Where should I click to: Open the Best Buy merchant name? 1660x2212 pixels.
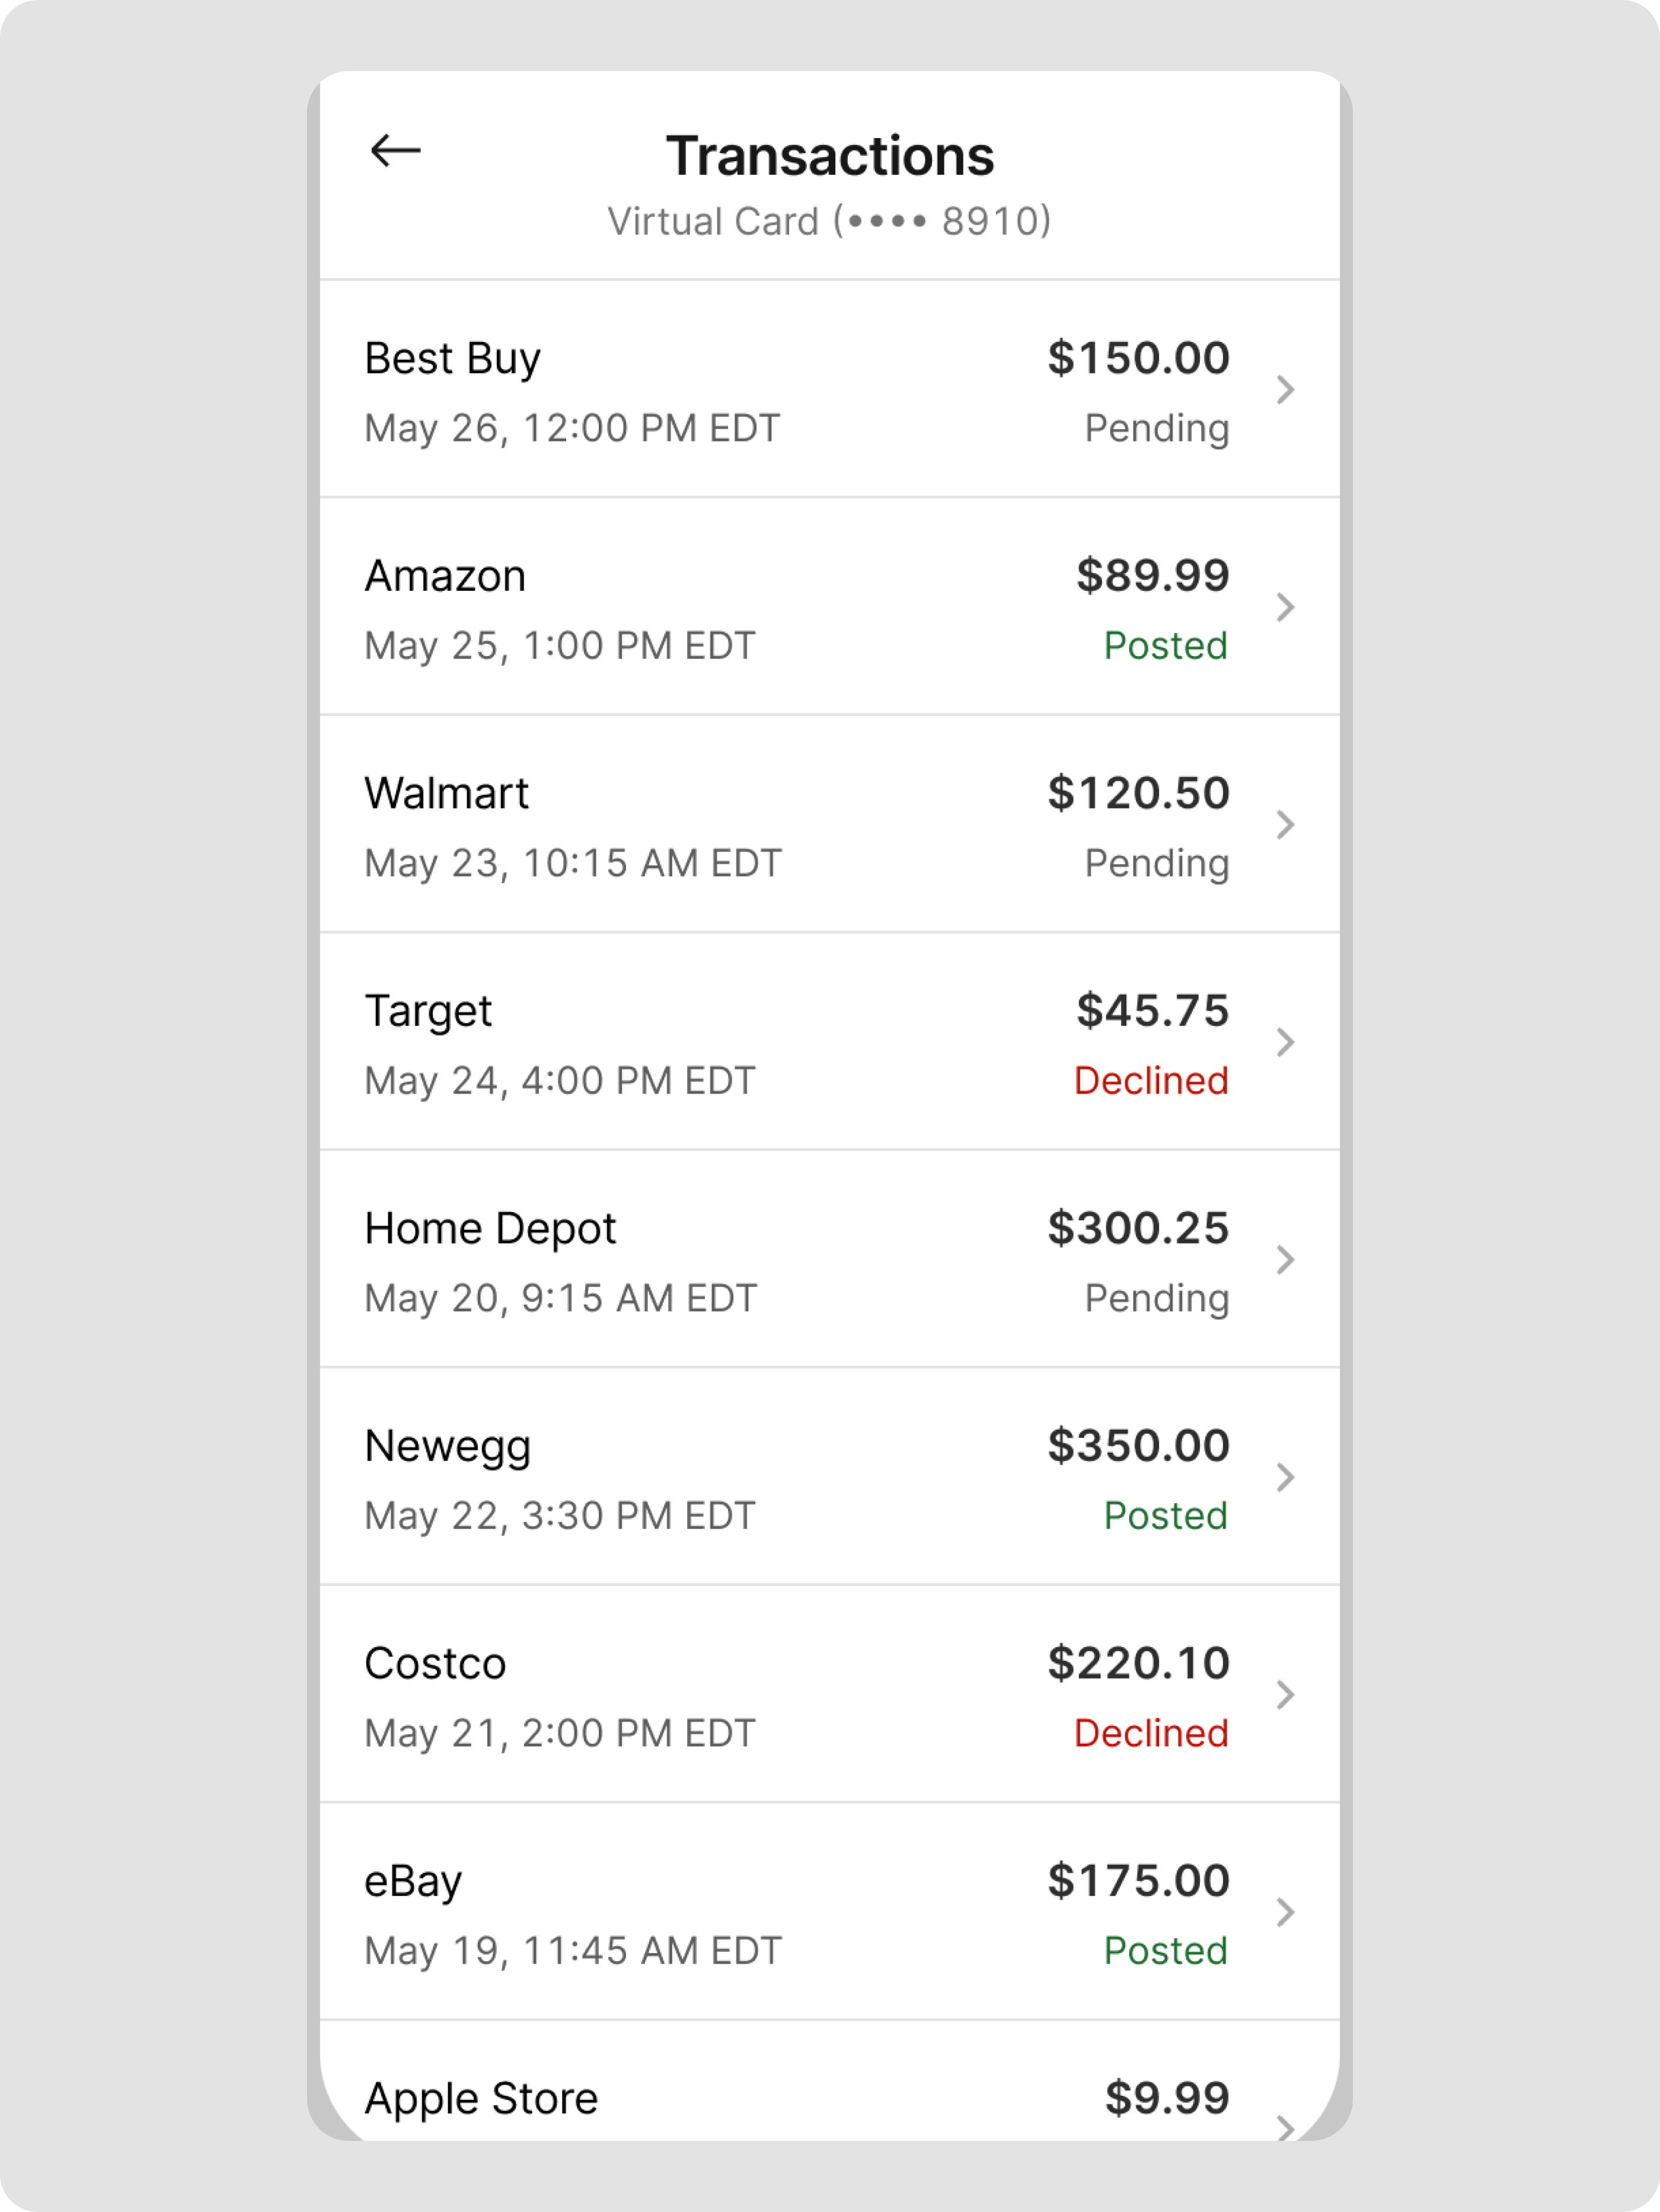click(x=452, y=359)
